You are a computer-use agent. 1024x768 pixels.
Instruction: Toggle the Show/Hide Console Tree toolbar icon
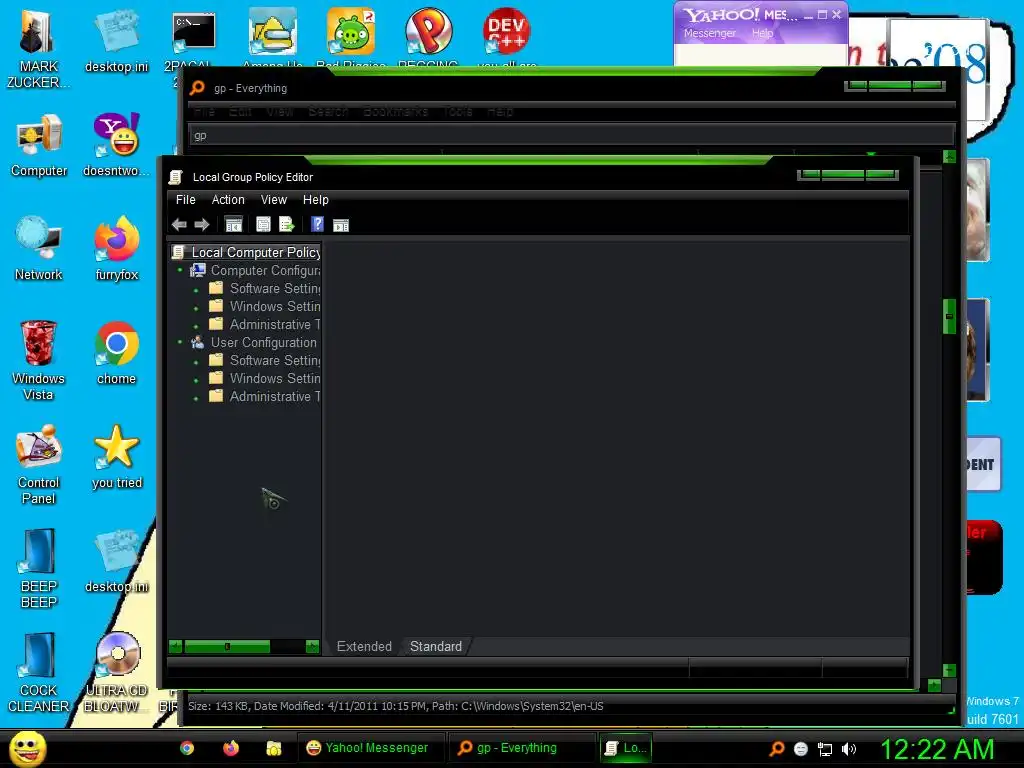(233, 225)
